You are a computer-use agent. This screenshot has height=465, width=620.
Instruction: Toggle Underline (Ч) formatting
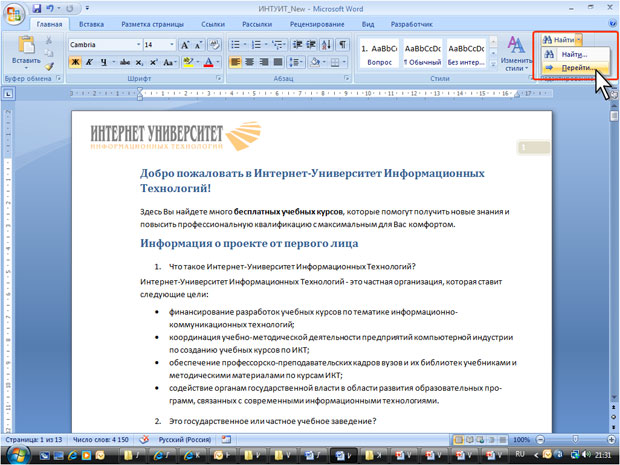104,62
